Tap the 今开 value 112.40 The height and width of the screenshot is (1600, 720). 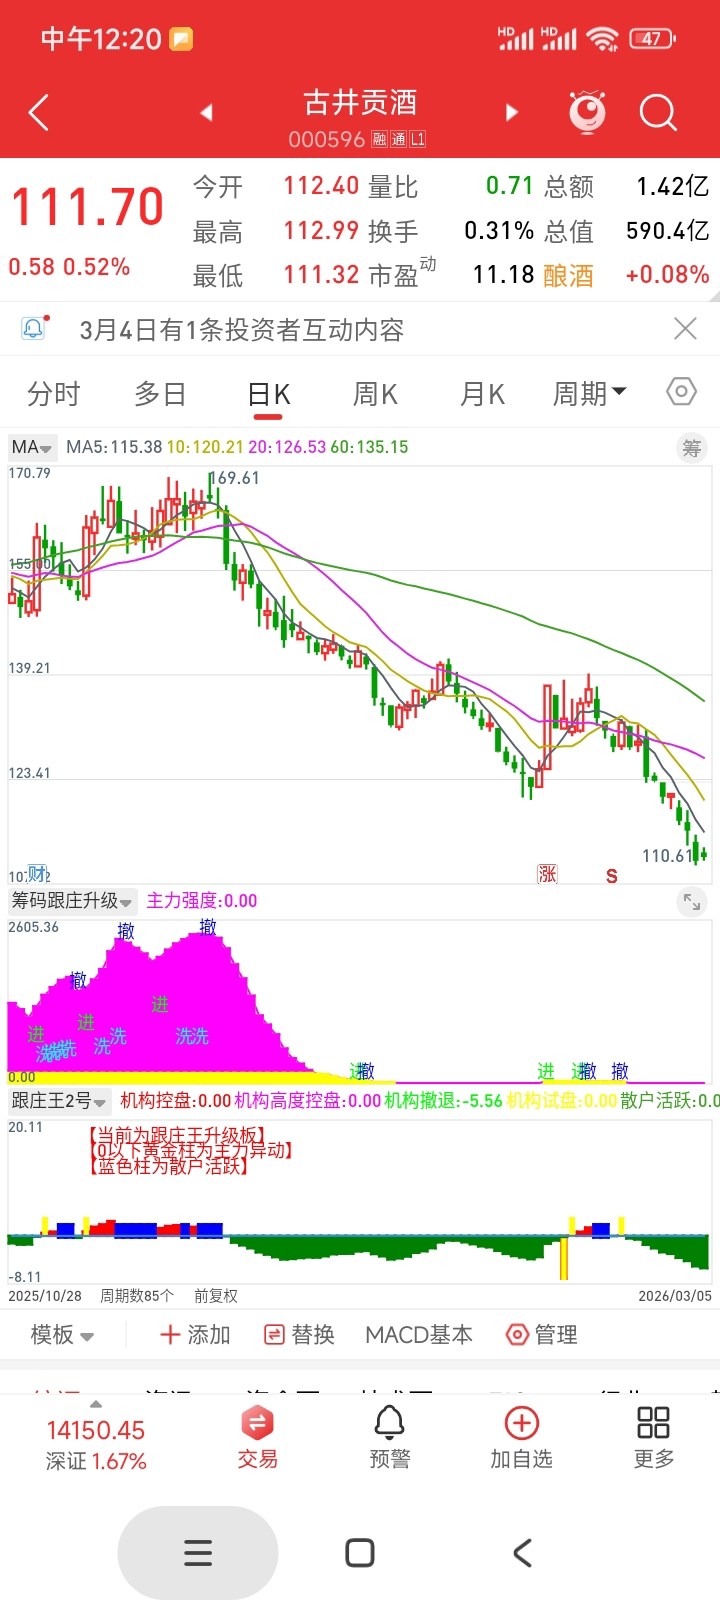(321, 186)
